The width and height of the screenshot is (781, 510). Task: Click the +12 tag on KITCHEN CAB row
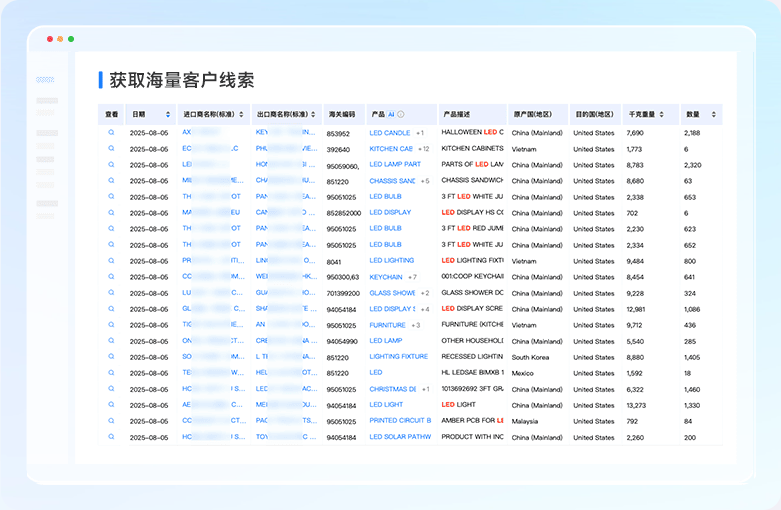pyautogui.click(x=424, y=149)
